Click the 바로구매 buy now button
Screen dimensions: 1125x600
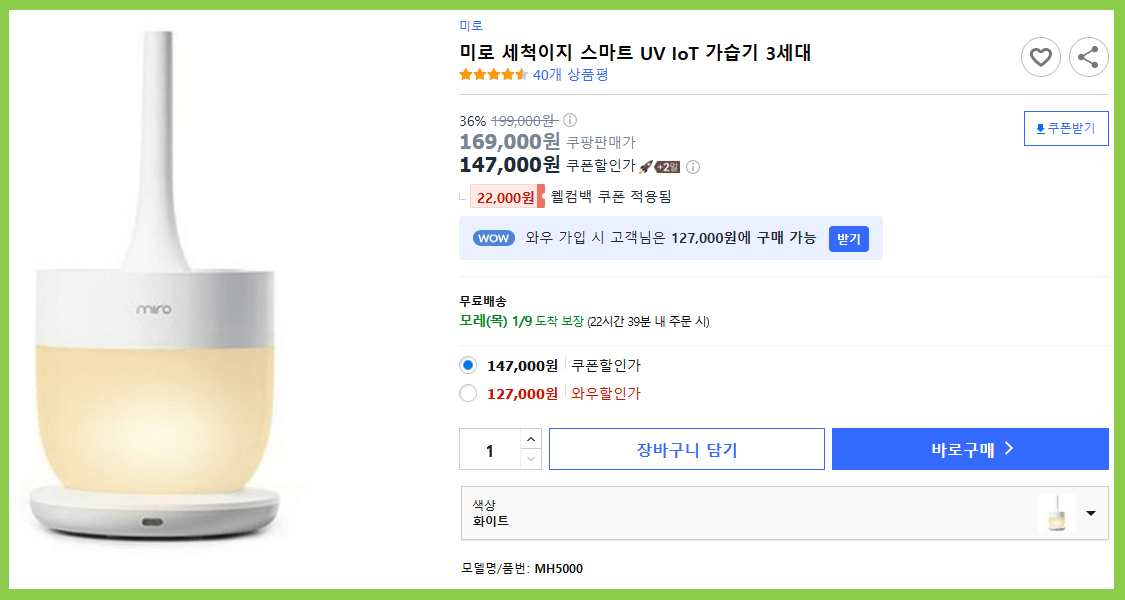pyautogui.click(x=969, y=448)
